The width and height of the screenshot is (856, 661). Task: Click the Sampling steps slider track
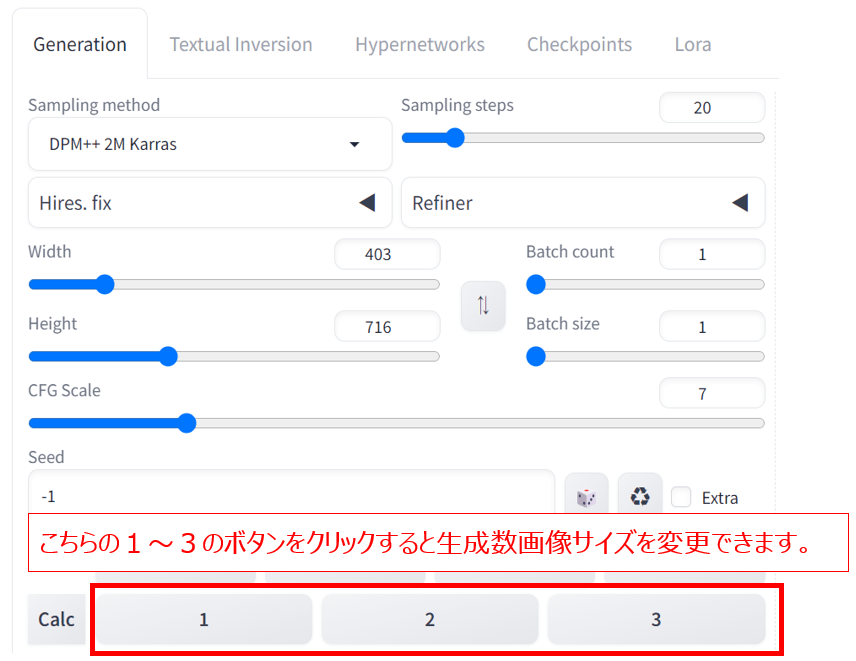583,138
